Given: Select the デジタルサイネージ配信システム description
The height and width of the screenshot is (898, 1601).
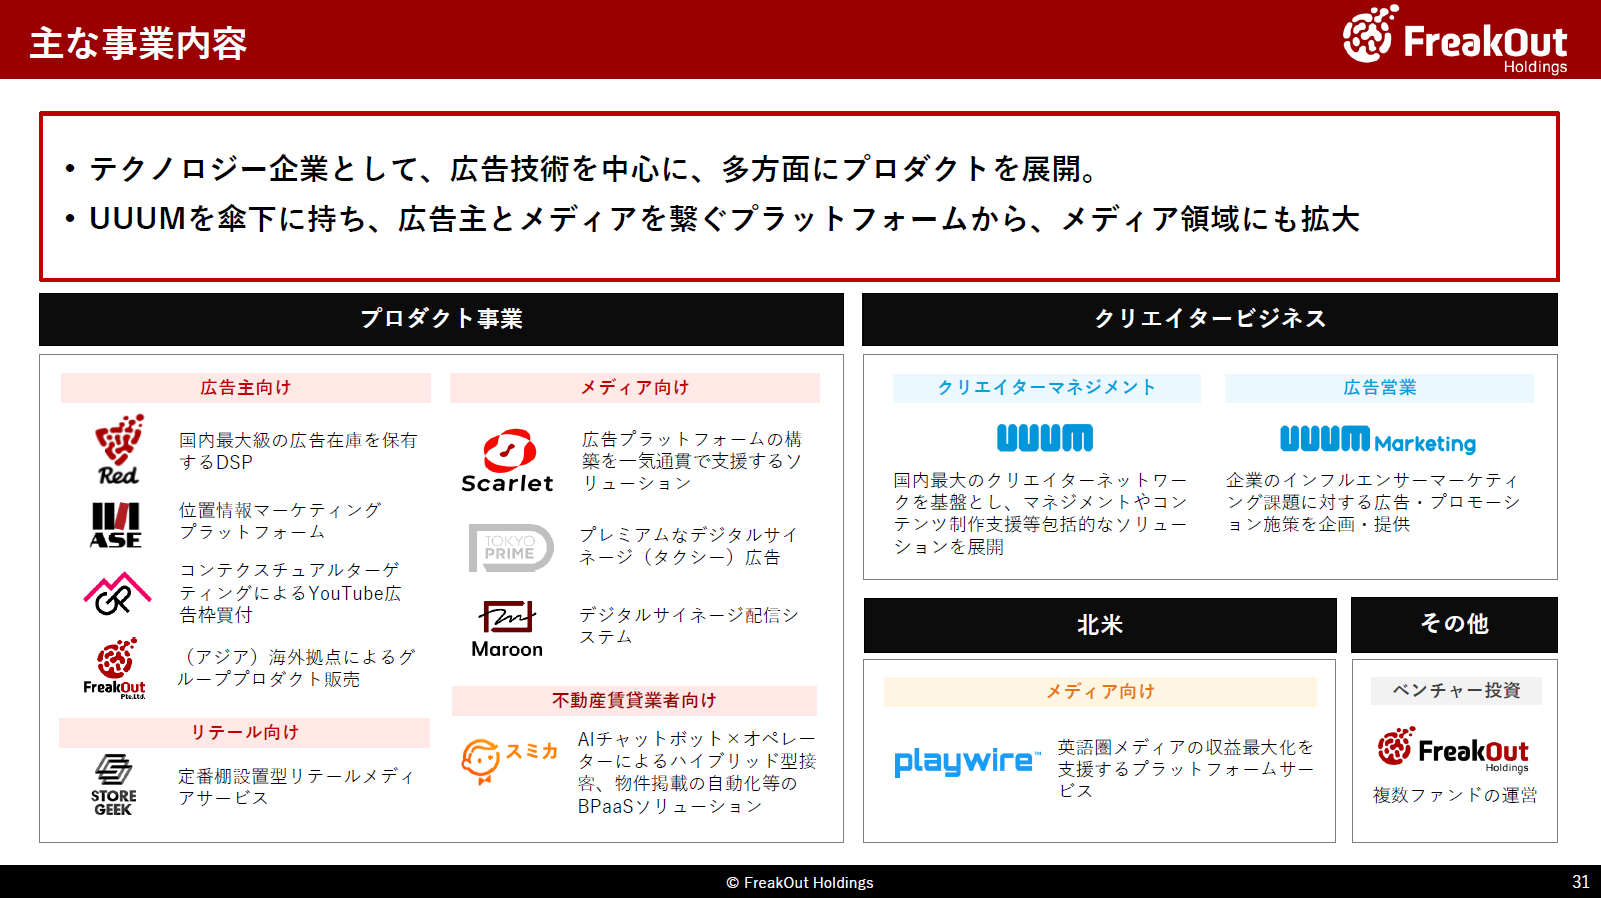Looking at the screenshot, I should tap(689, 626).
